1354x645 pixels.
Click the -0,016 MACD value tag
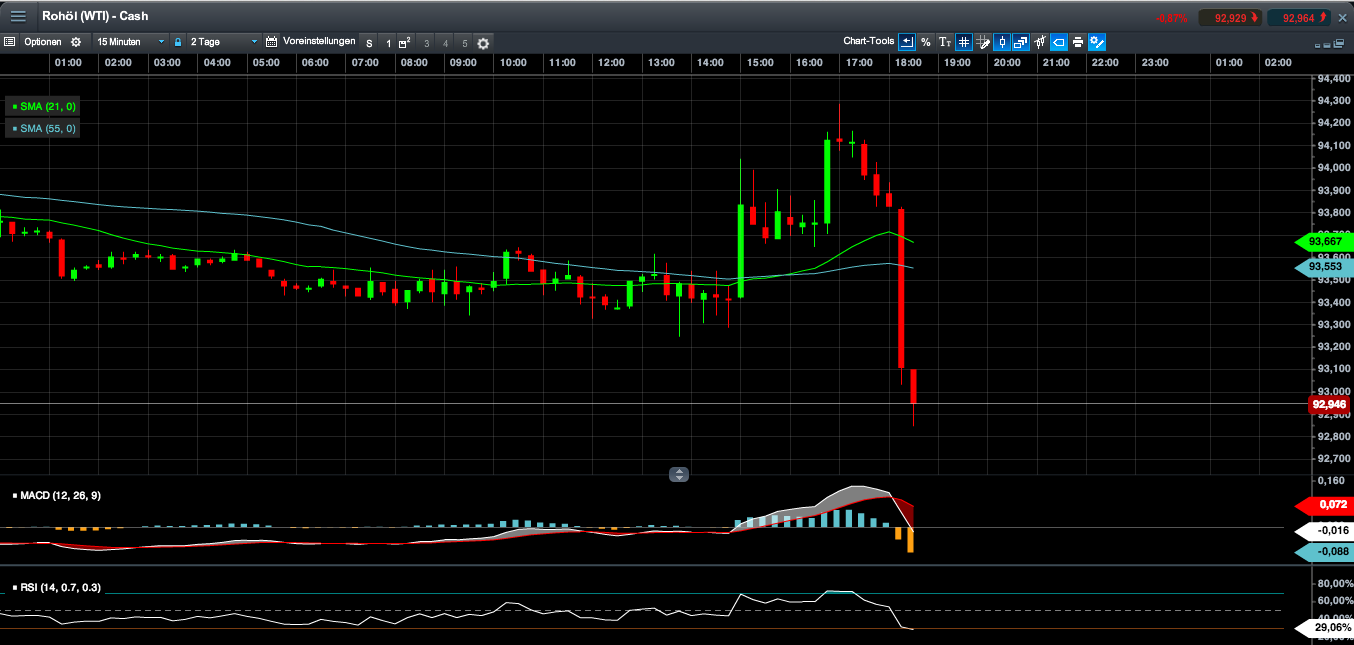(x=1324, y=530)
